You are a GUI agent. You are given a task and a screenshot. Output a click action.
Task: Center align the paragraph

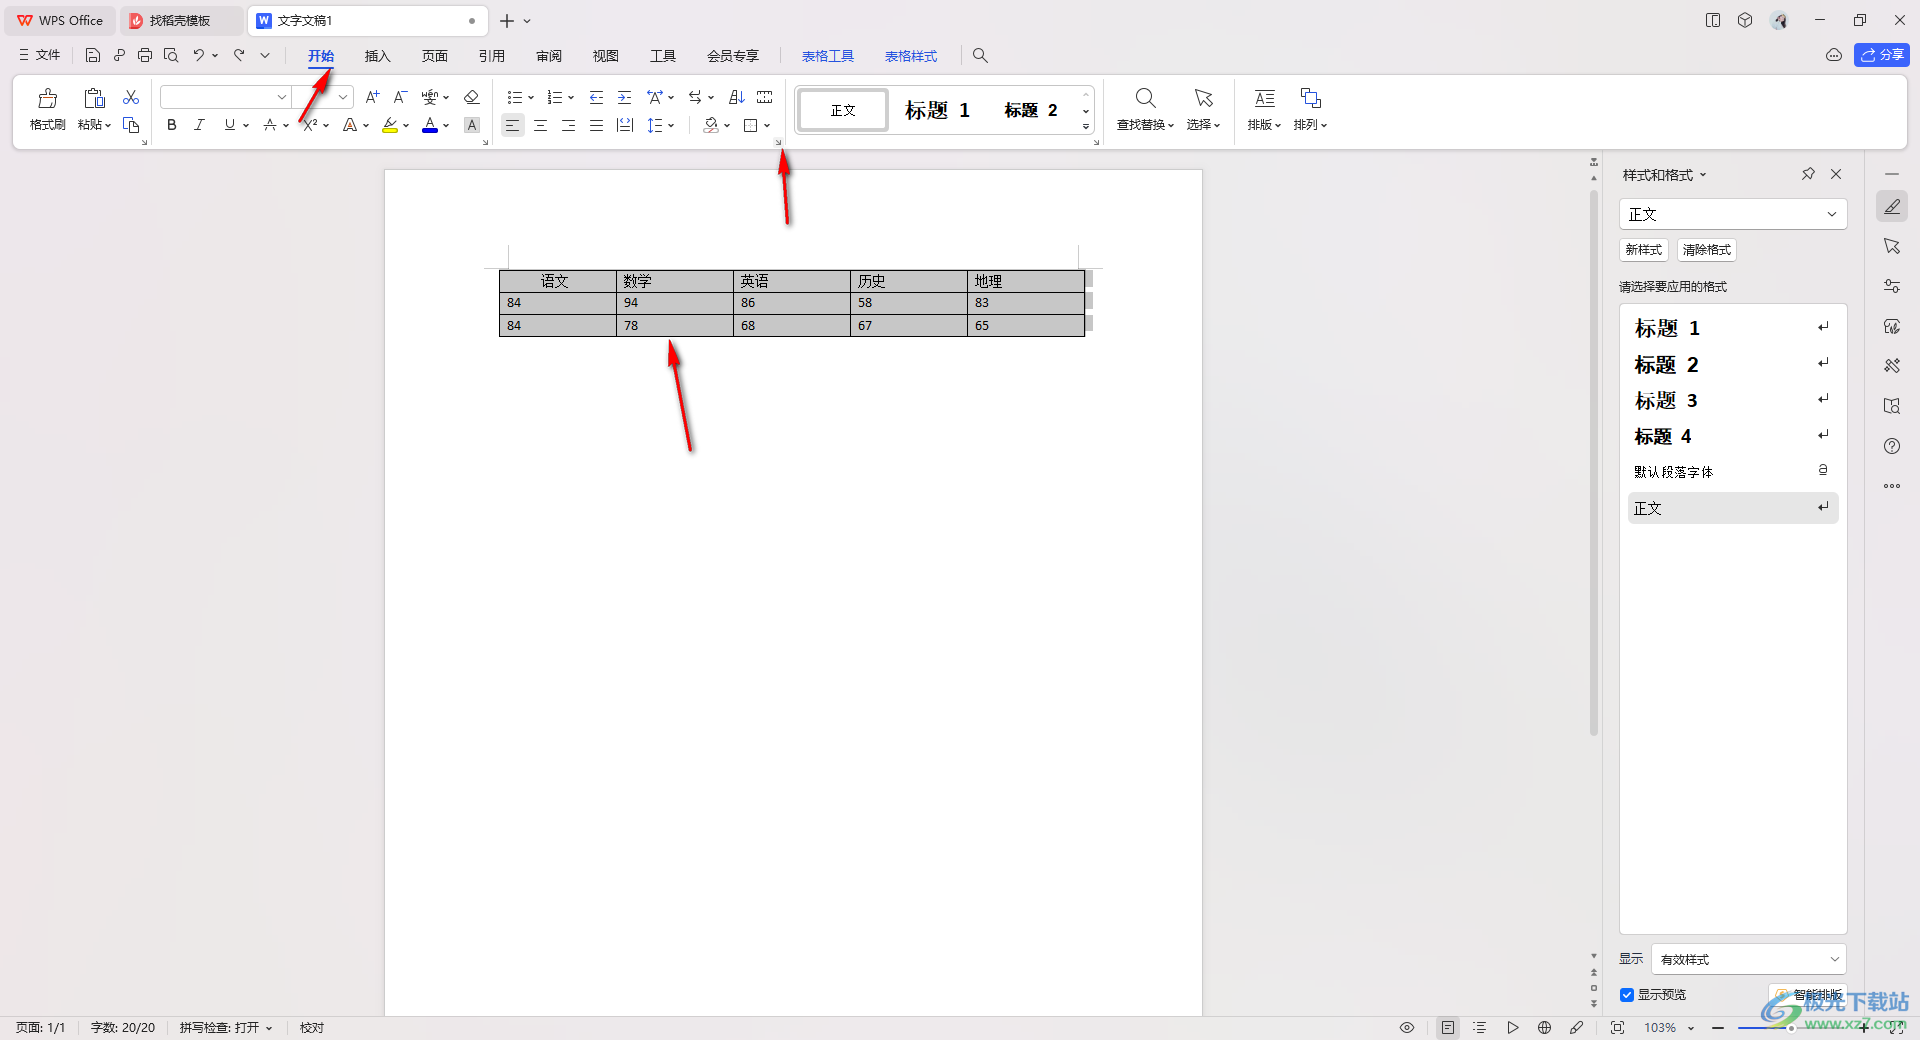[x=540, y=125]
